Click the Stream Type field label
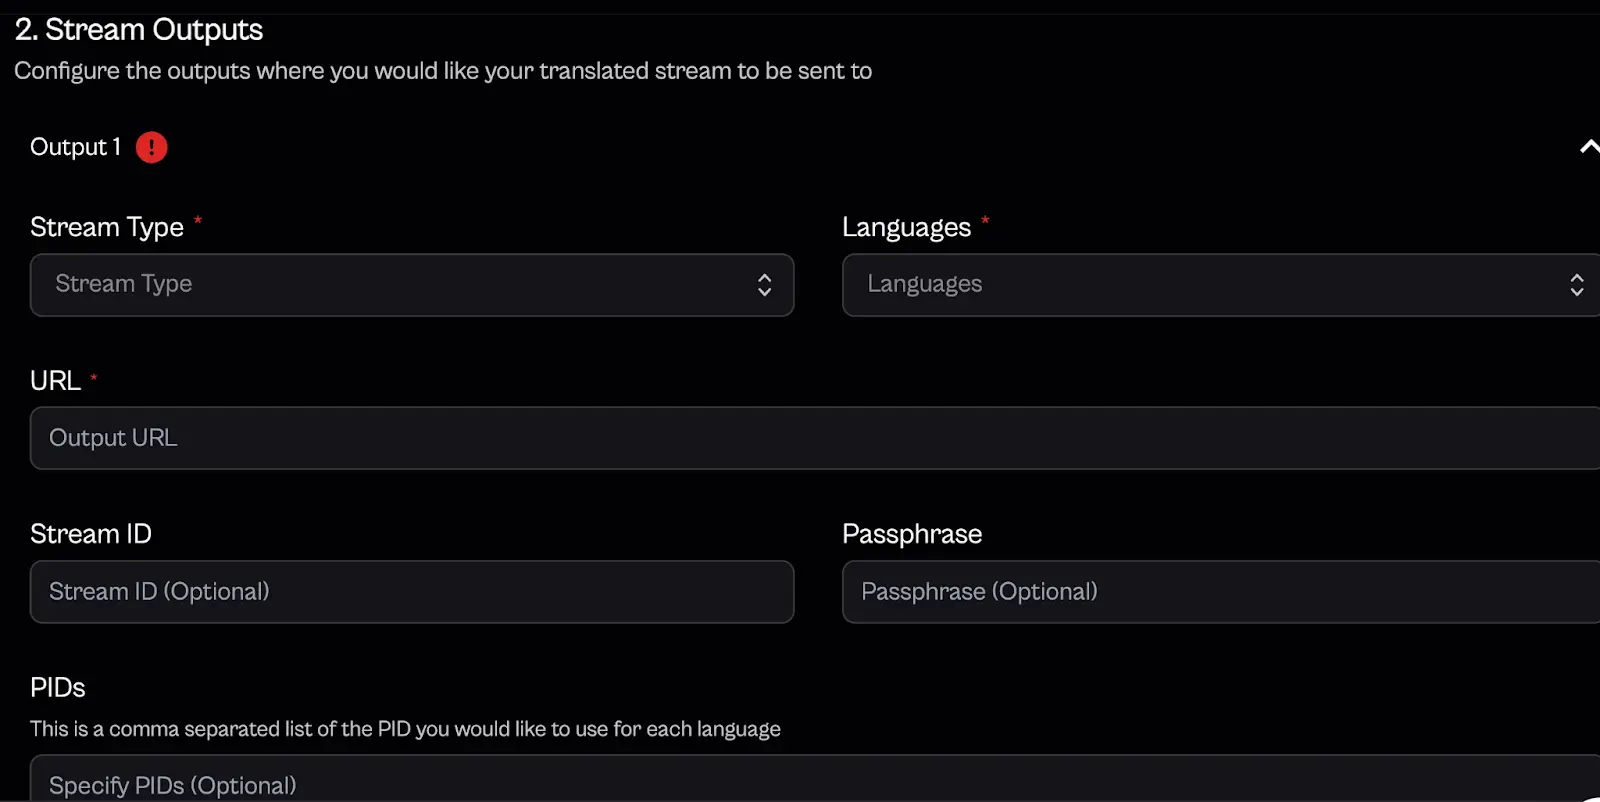The width and height of the screenshot is (1600, 802). pos(107,227)
